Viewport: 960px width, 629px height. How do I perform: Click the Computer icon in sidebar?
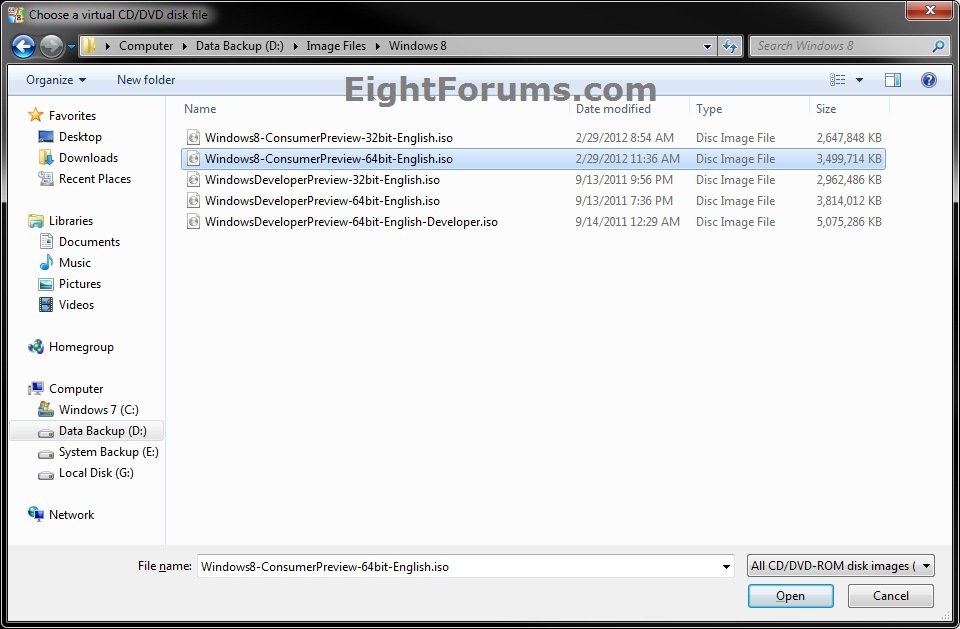coord(36,388)
